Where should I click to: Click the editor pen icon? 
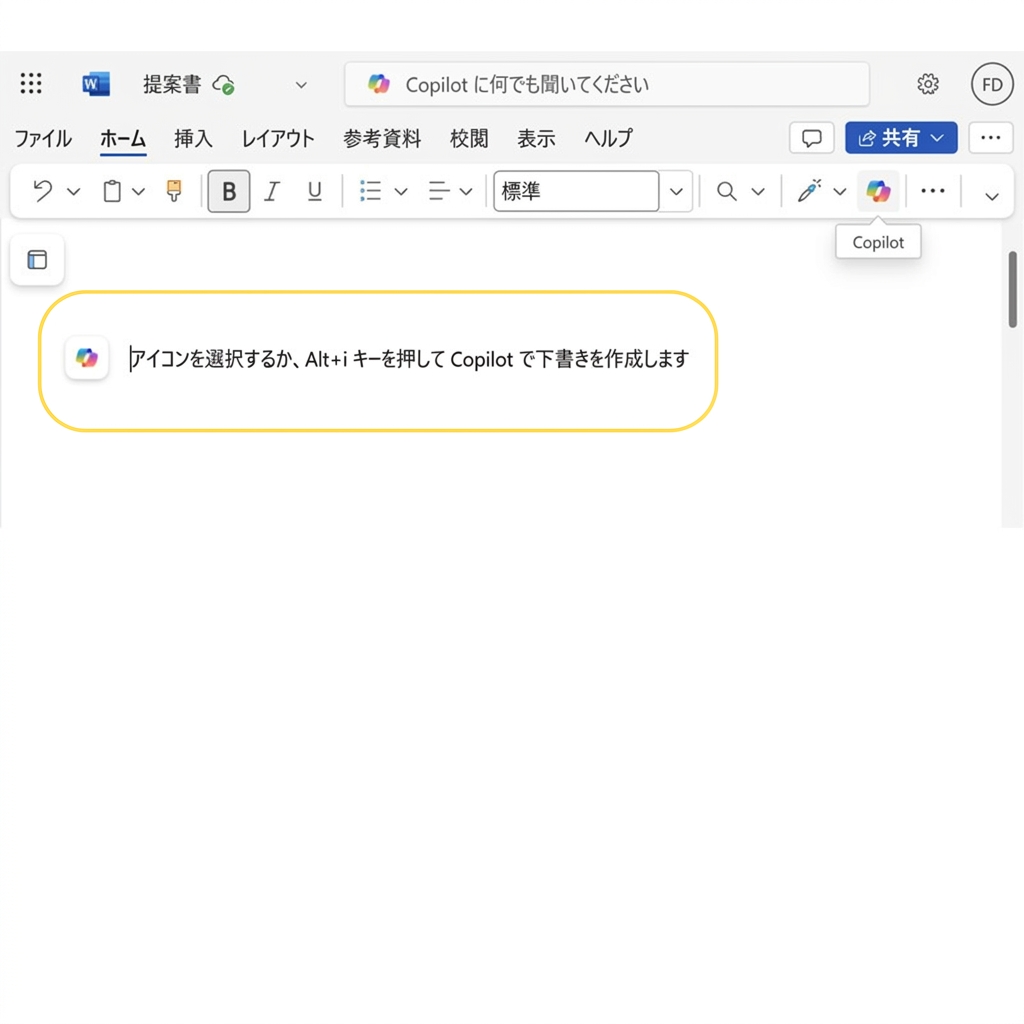pyautogui.click(x=809, y=191)
